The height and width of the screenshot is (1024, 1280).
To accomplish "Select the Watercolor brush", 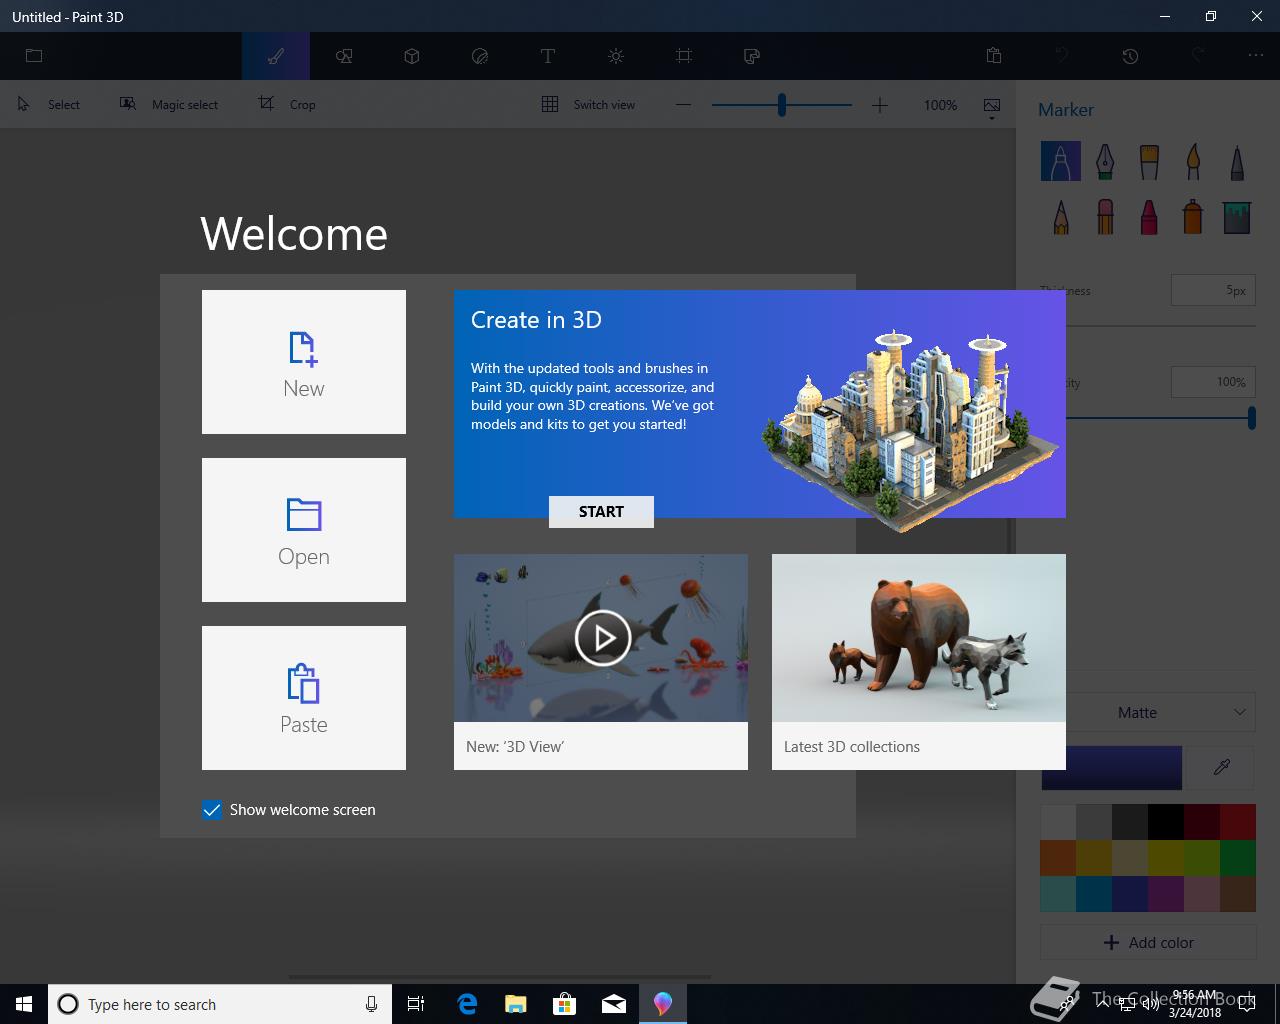I will coord(1193,161).
